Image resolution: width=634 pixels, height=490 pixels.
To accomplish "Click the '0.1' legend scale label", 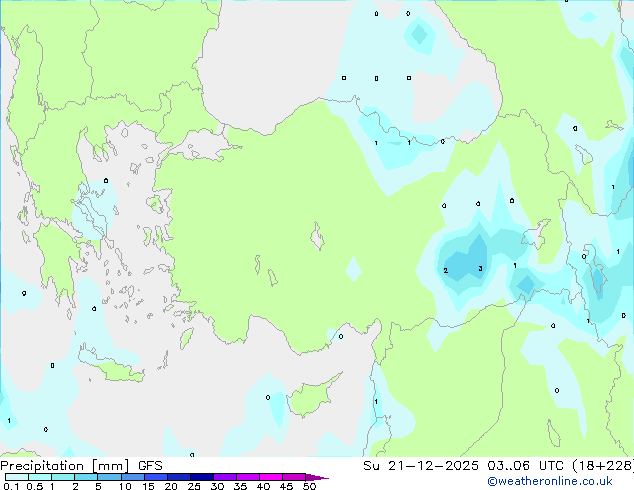I will (11, 486).
